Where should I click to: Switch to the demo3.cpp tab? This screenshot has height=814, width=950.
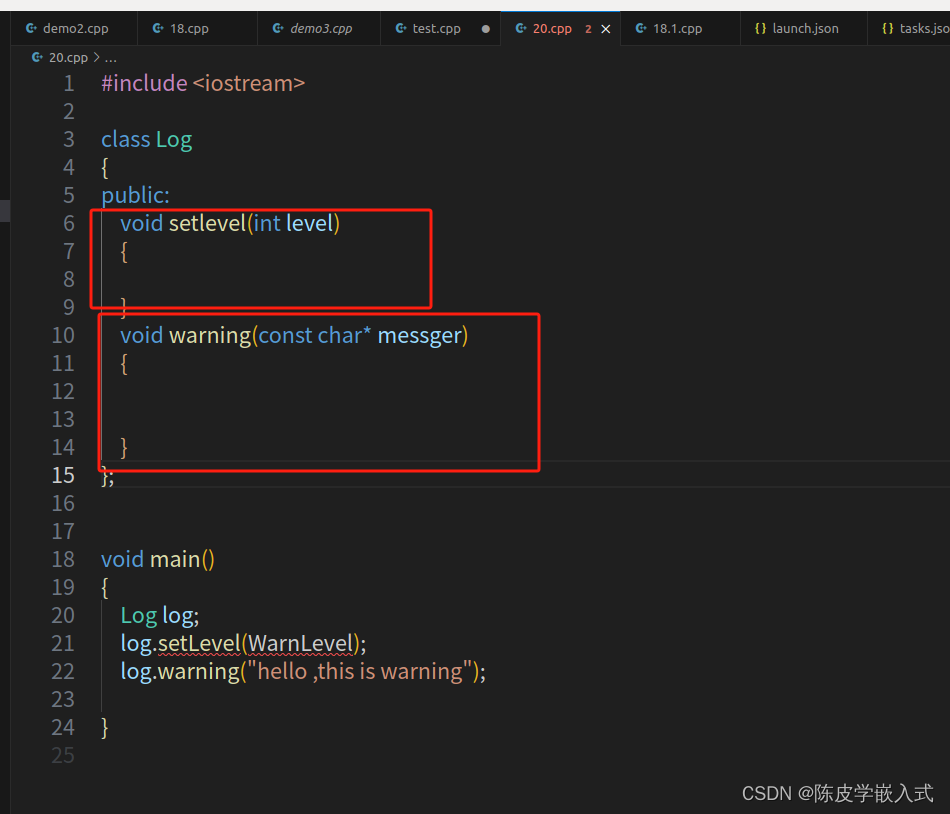point(319,28)
